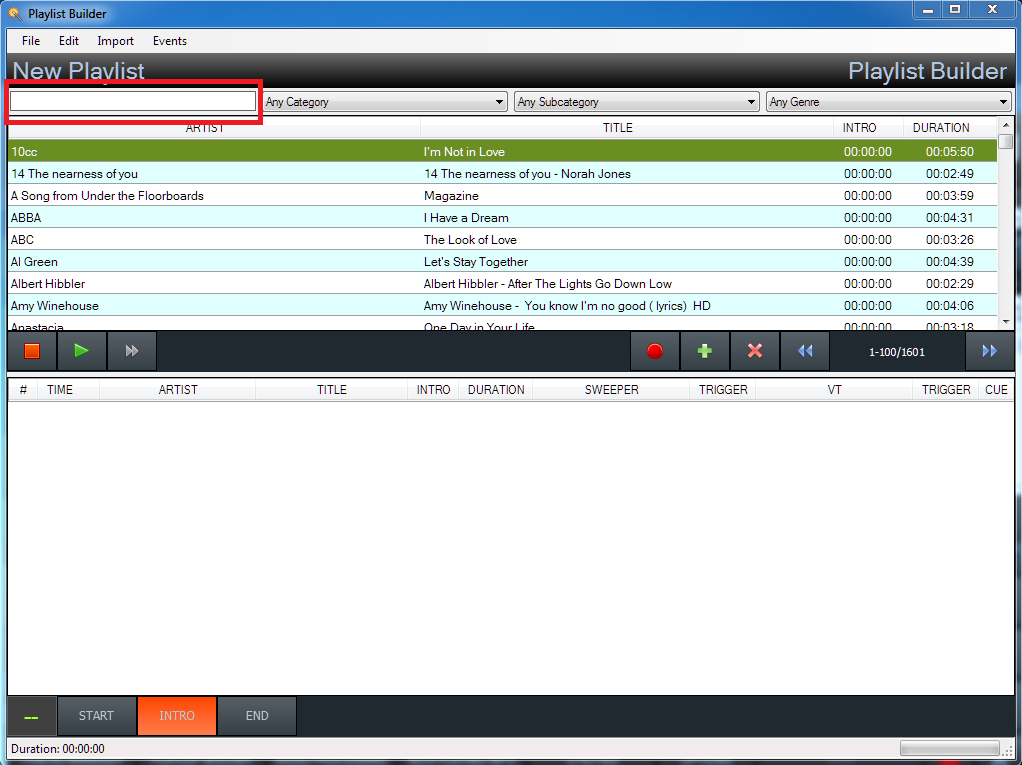Click the grey fast-forward preview button

tap(132, 351)
